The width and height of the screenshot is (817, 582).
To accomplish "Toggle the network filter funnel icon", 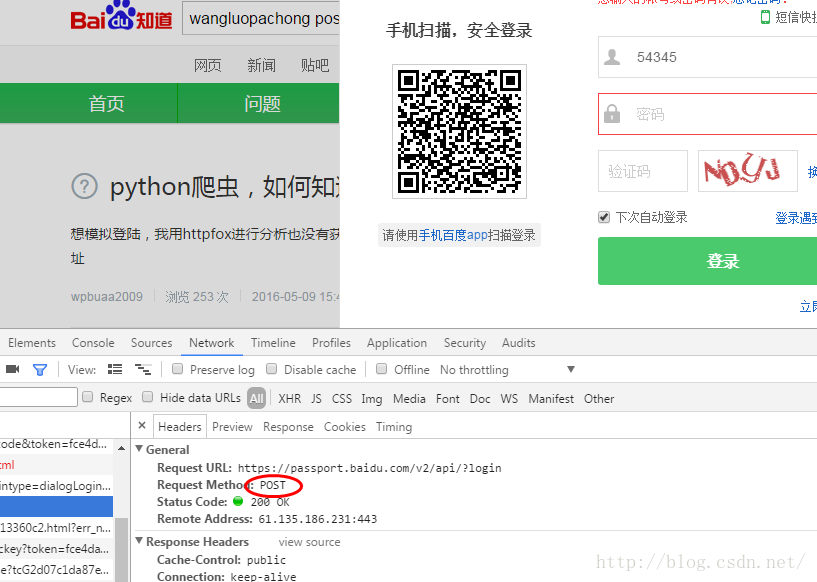I will (40, 369).
